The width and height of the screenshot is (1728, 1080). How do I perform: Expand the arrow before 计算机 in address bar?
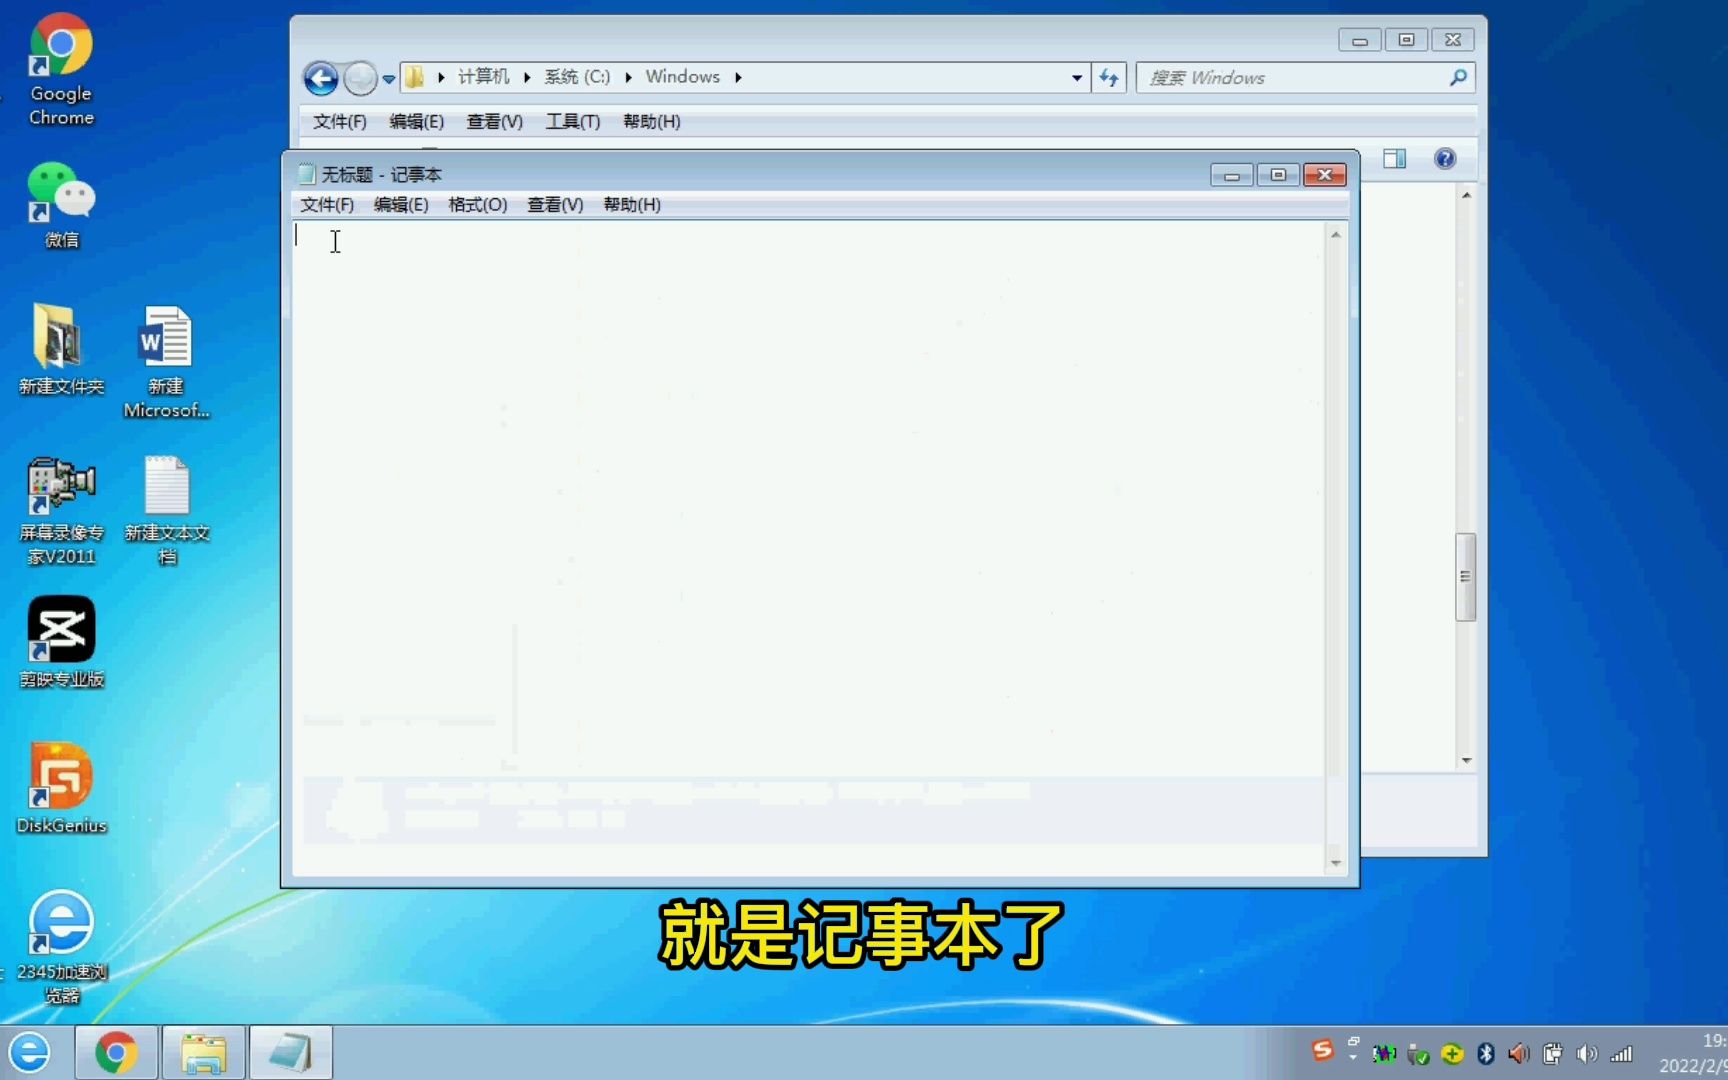pos(441,77)
